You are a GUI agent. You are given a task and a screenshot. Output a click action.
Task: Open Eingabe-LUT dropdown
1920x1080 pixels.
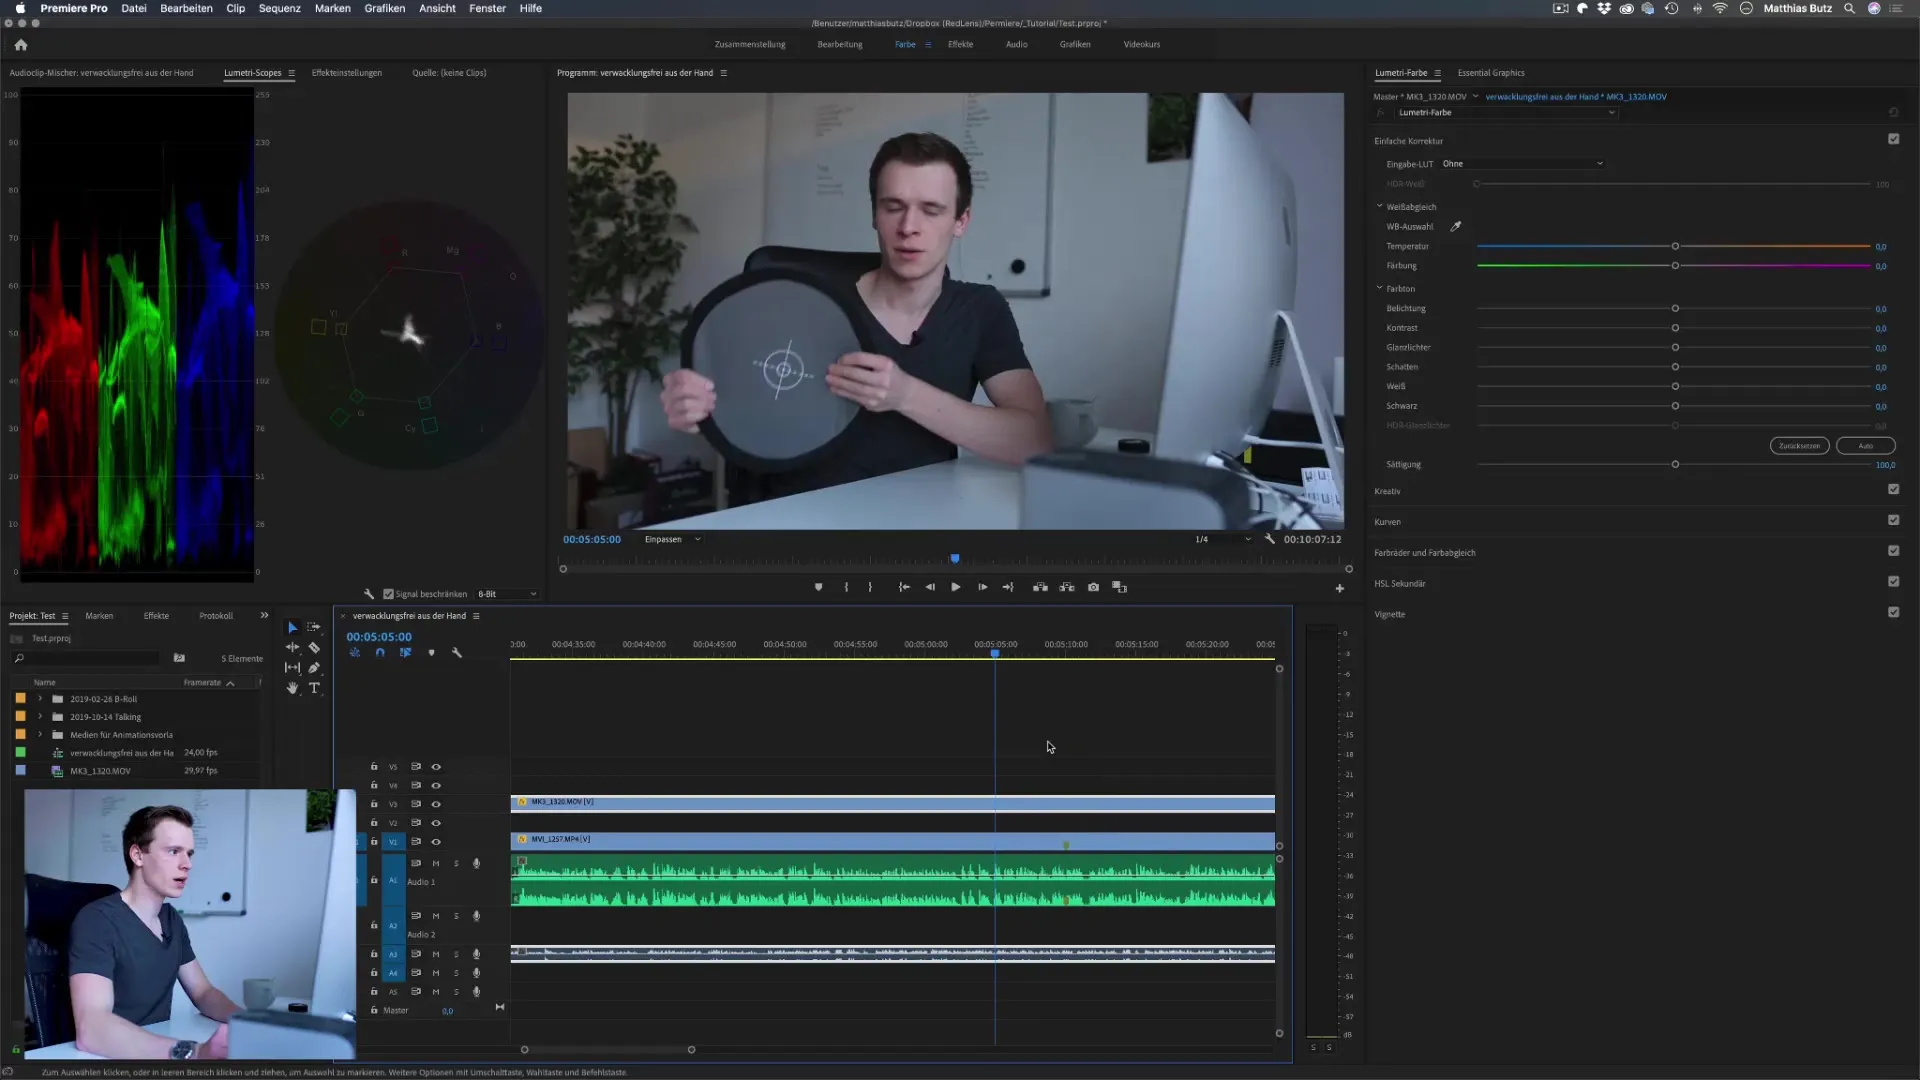(x=1522, y=164)
